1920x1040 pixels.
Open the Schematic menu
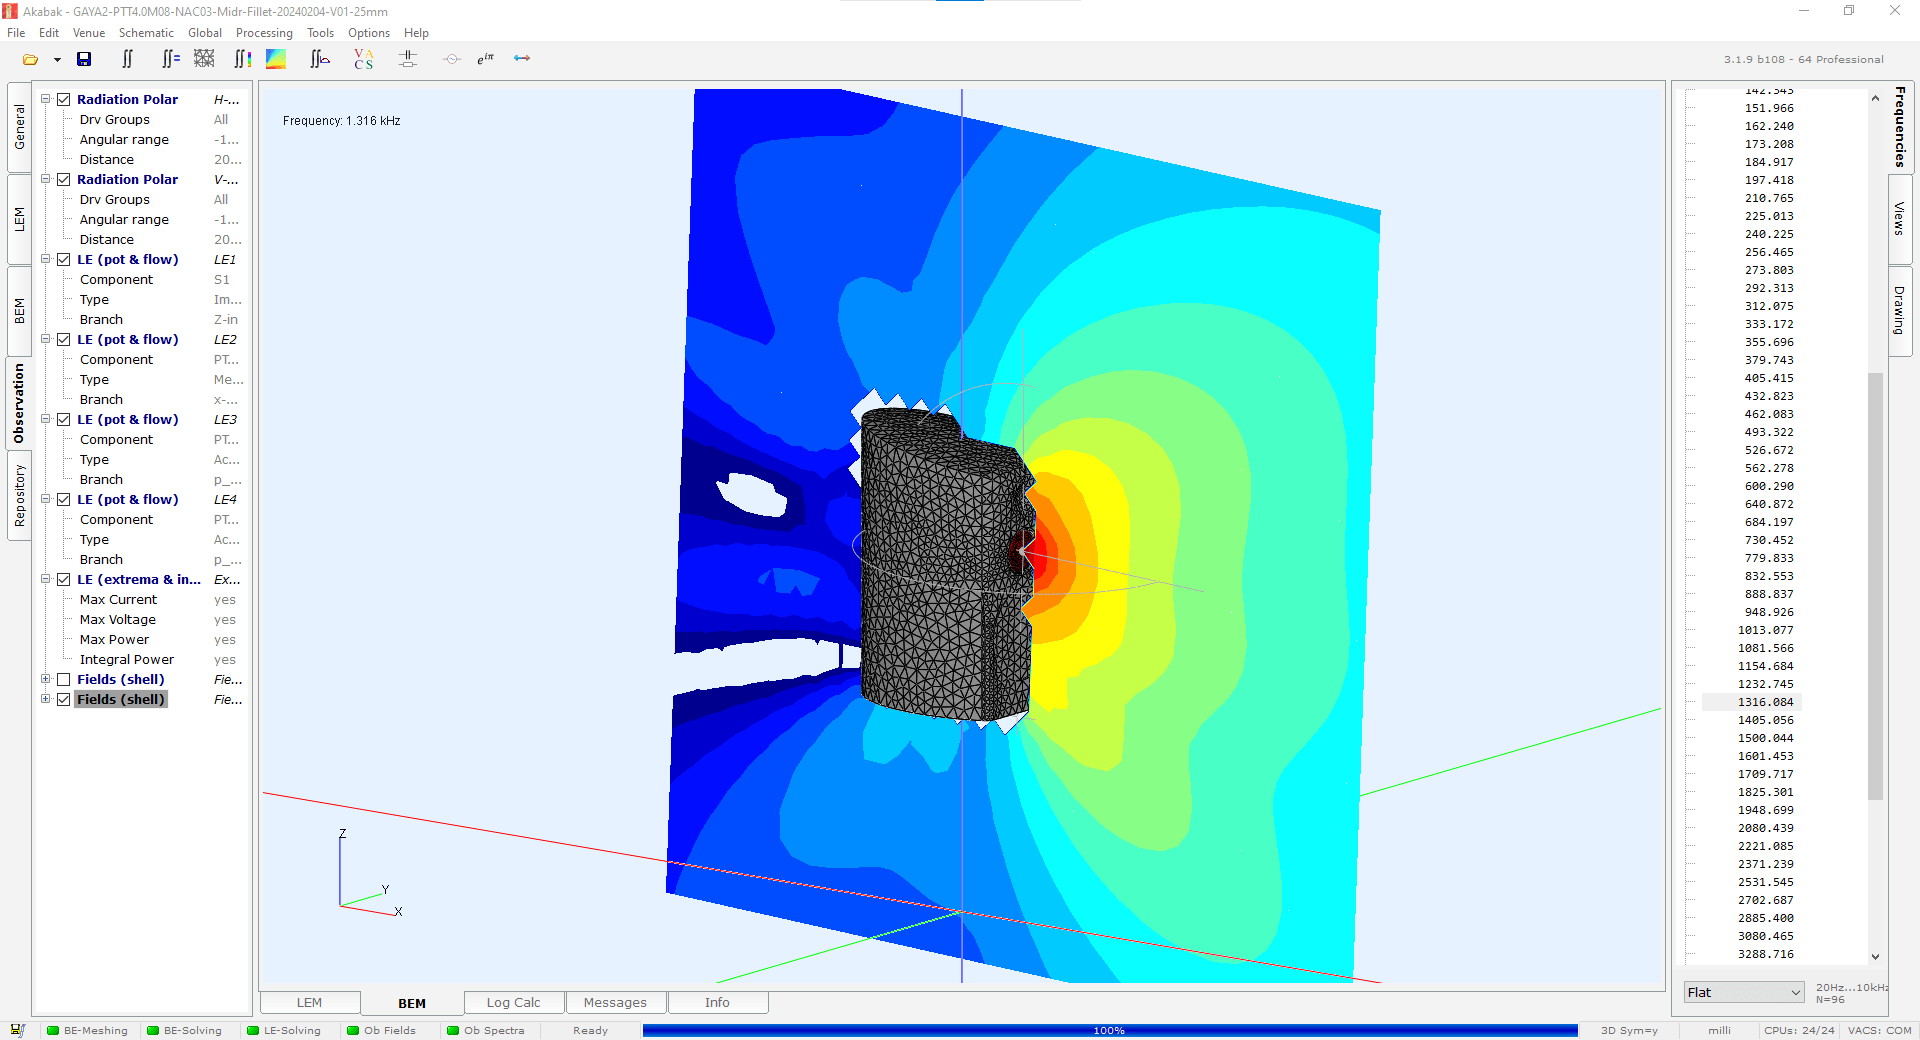tap(146, 33)
